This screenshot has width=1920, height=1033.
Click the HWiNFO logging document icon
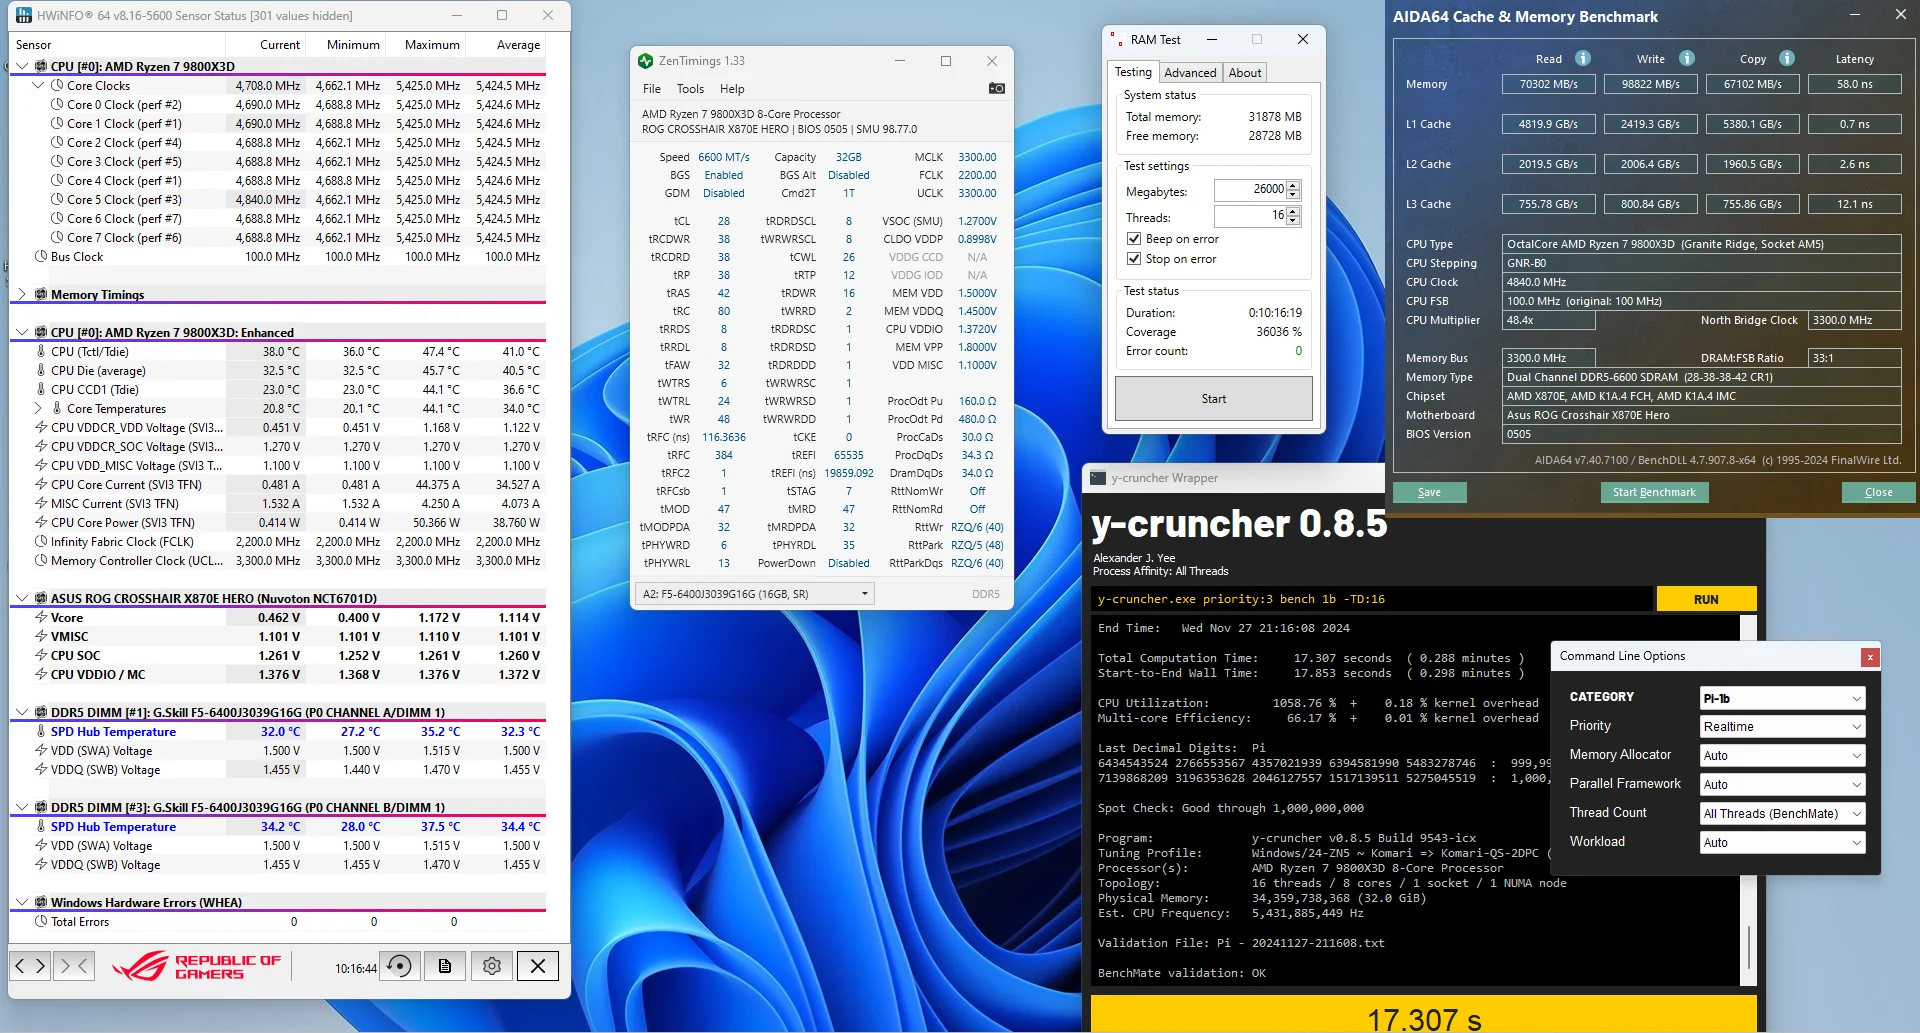pyautogui.click(x=445, y=966)
